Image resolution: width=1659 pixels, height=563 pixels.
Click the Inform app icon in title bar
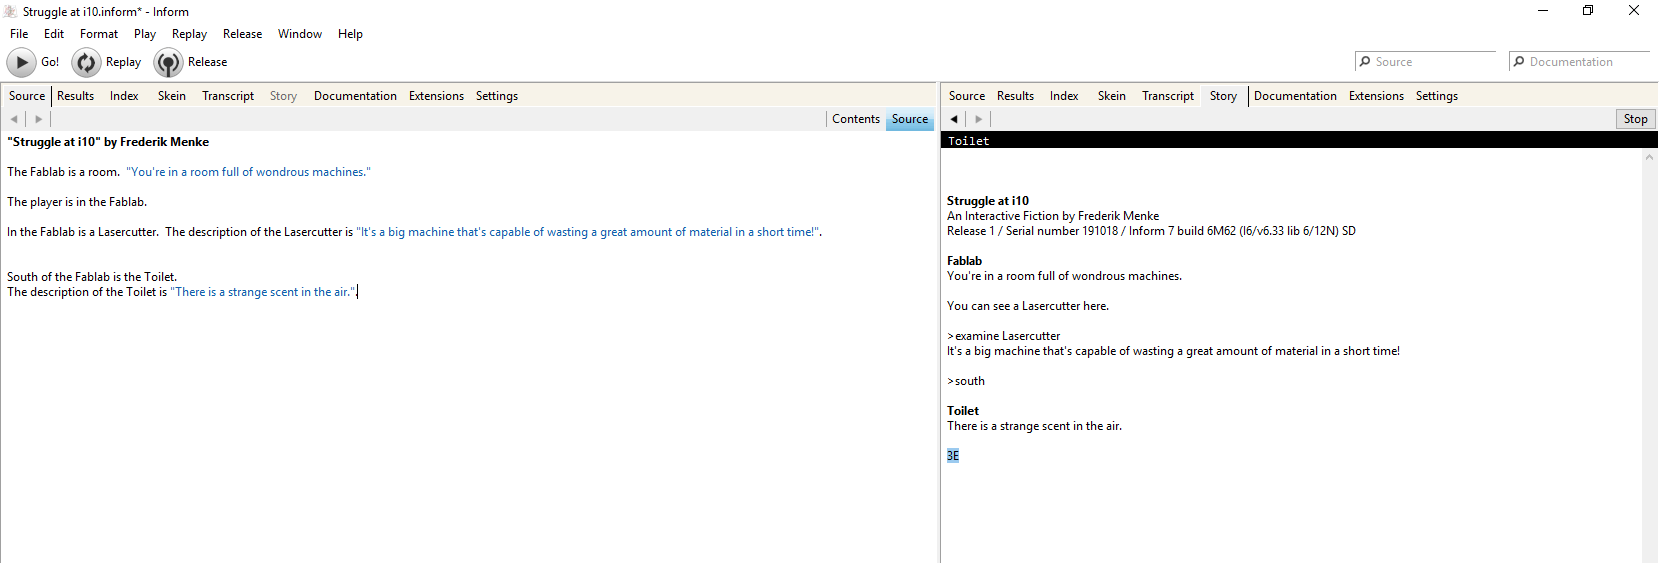pos(10,12)
